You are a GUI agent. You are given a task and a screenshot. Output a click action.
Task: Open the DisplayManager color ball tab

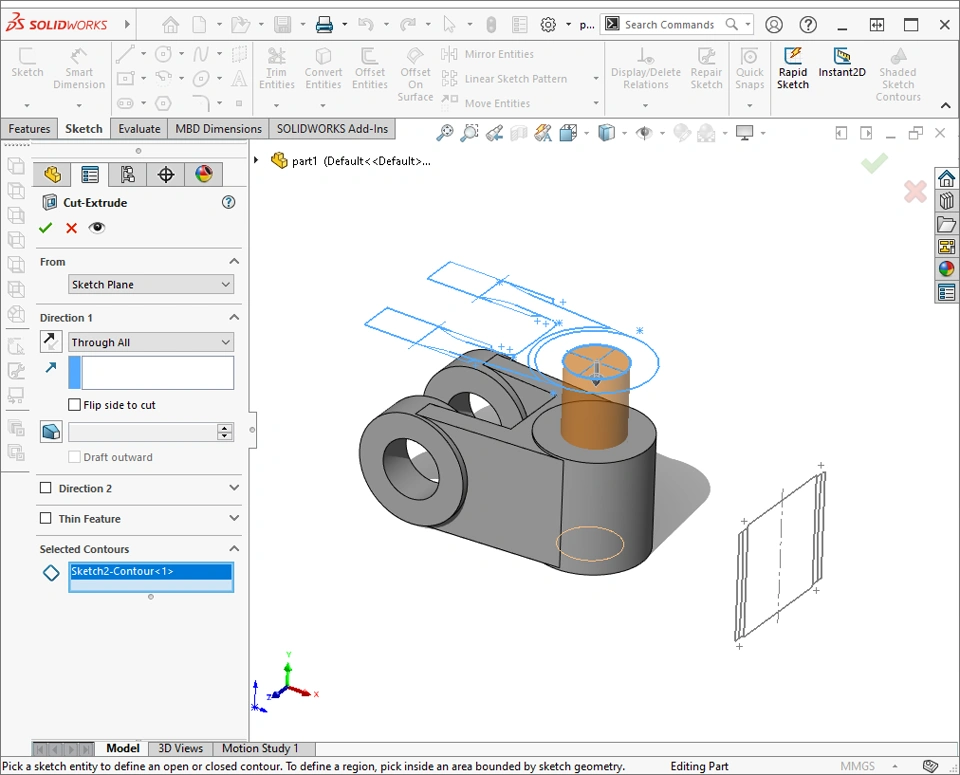coord(204,175)
